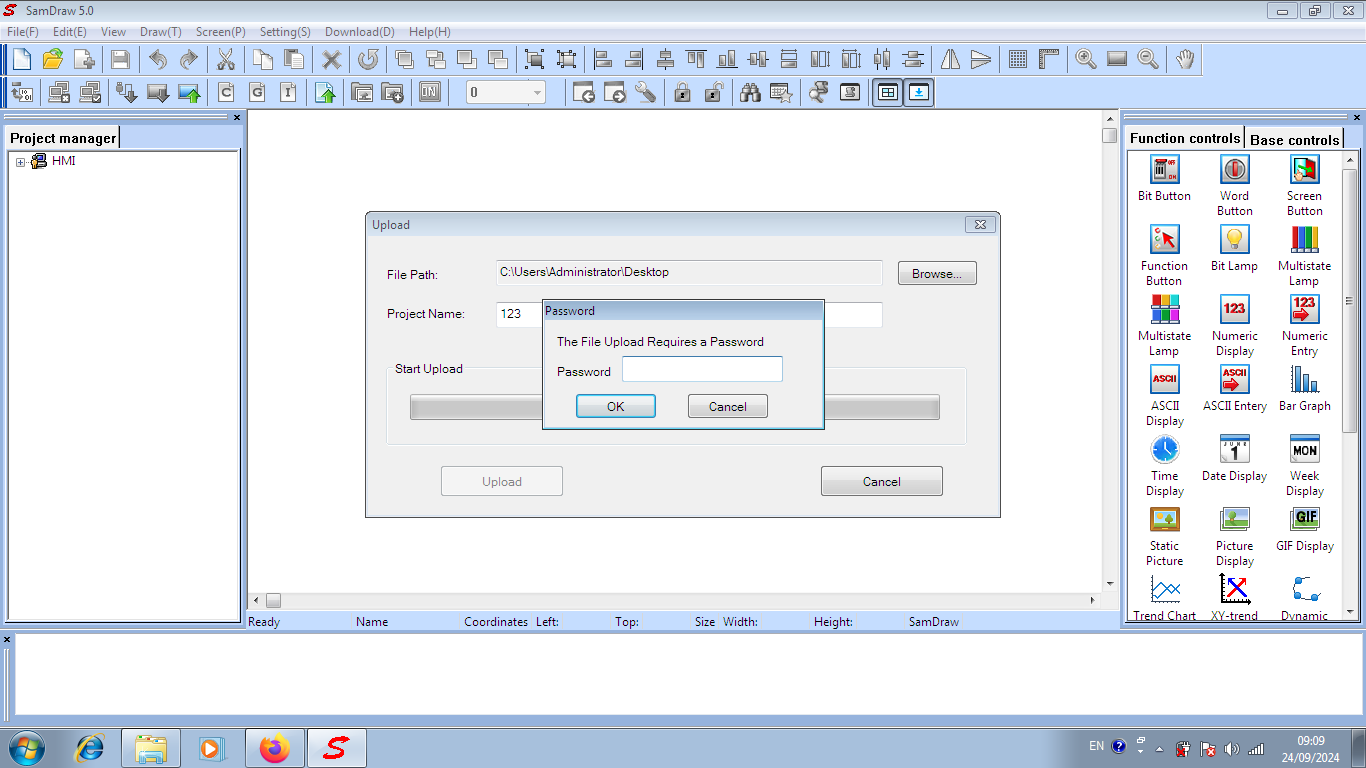Open the Download(D) menu

[x=360, y=32]
